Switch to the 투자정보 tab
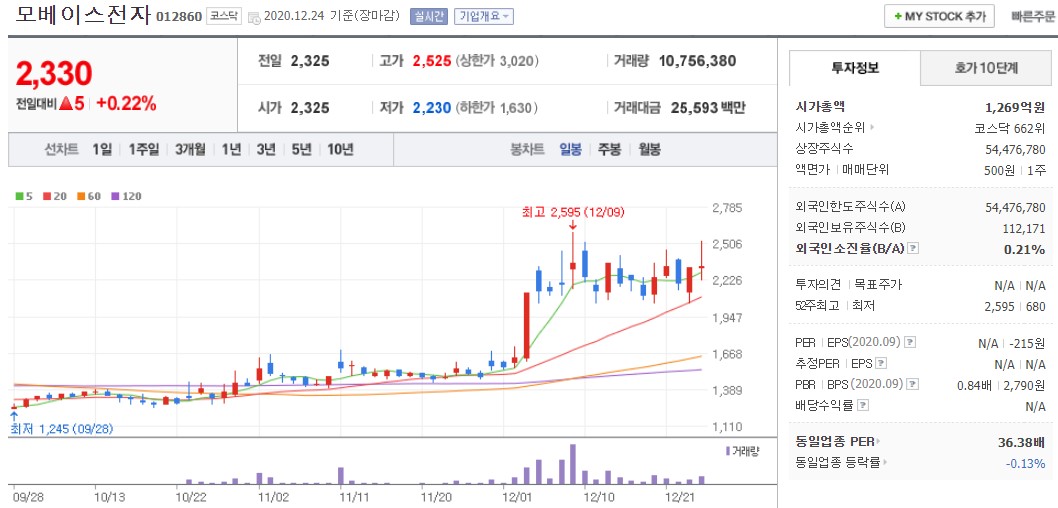This screenshot has height=508, width=1058. (855, 68)
